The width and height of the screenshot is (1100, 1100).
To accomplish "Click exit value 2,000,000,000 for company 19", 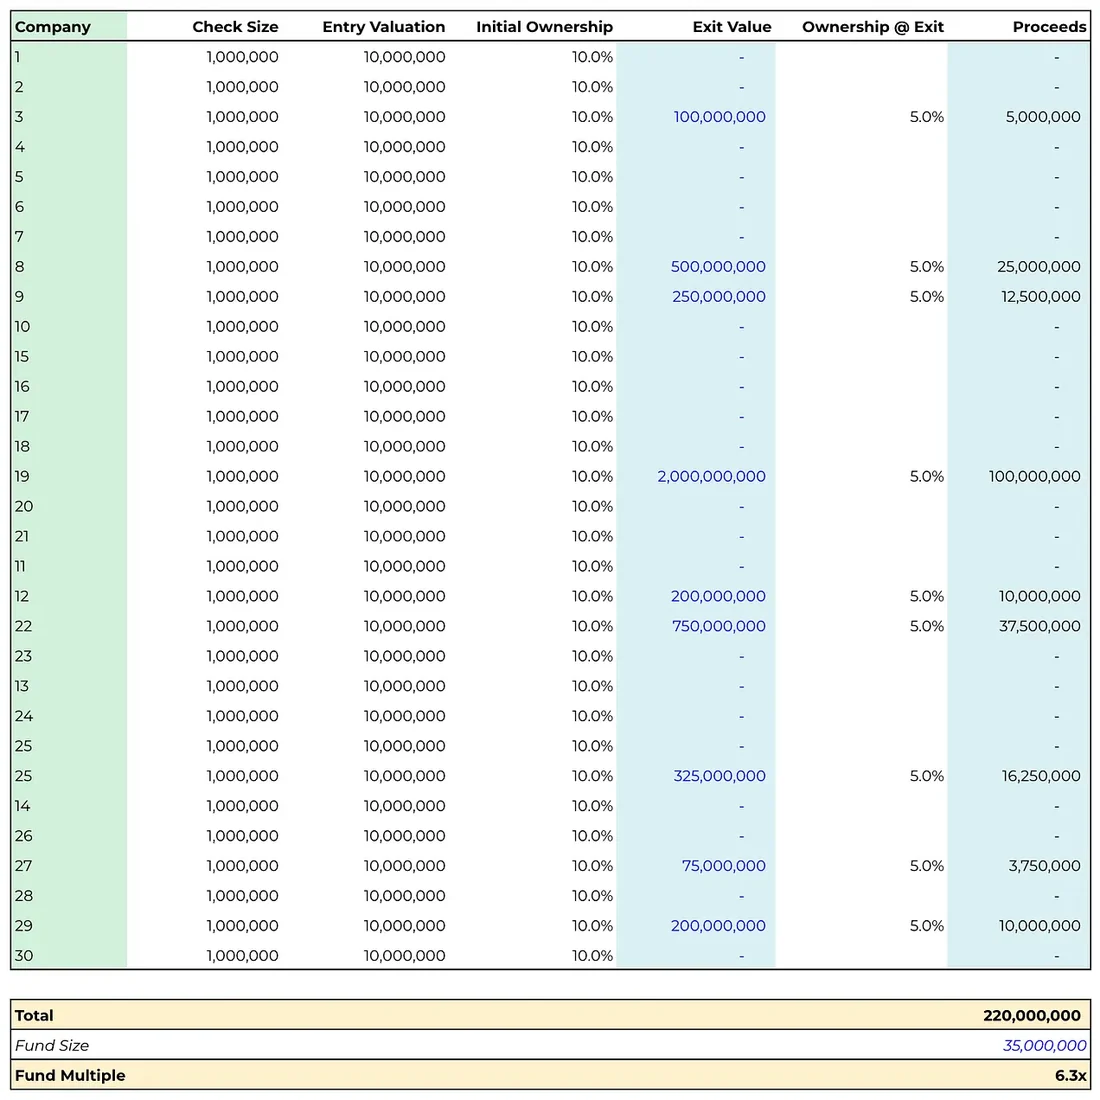I will (x=711, y=476).
